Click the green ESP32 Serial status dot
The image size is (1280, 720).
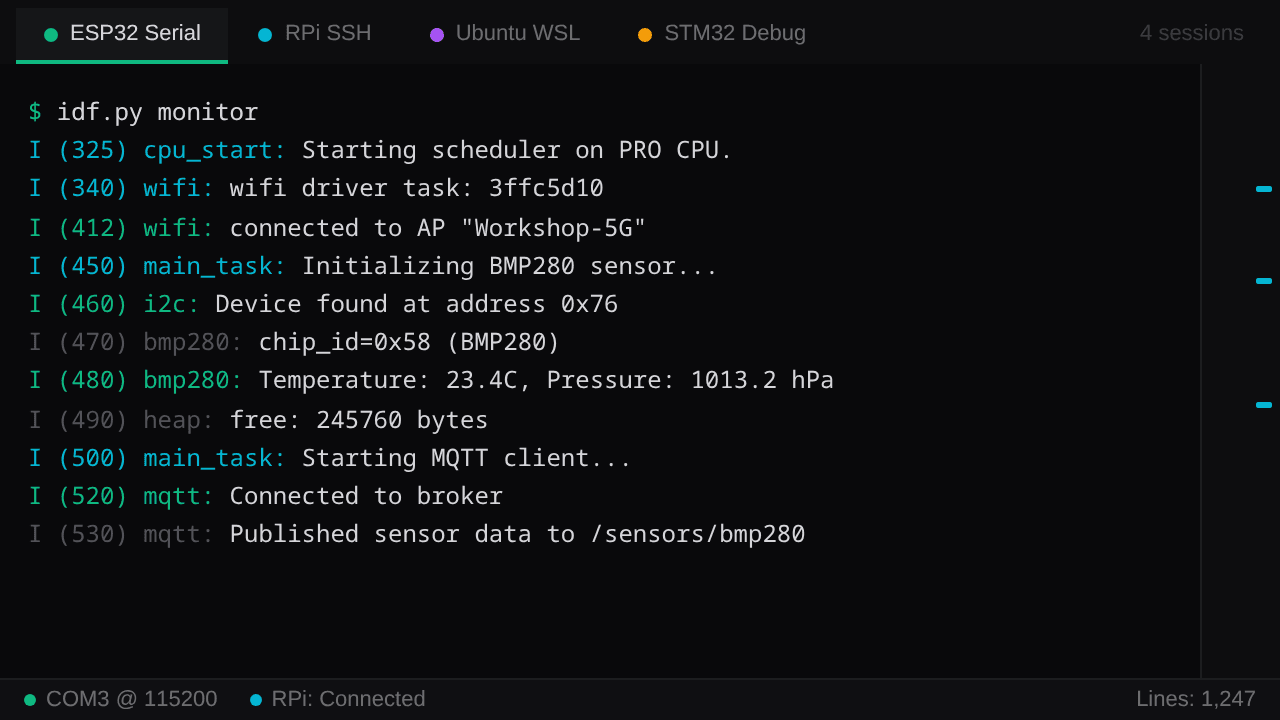51,35
